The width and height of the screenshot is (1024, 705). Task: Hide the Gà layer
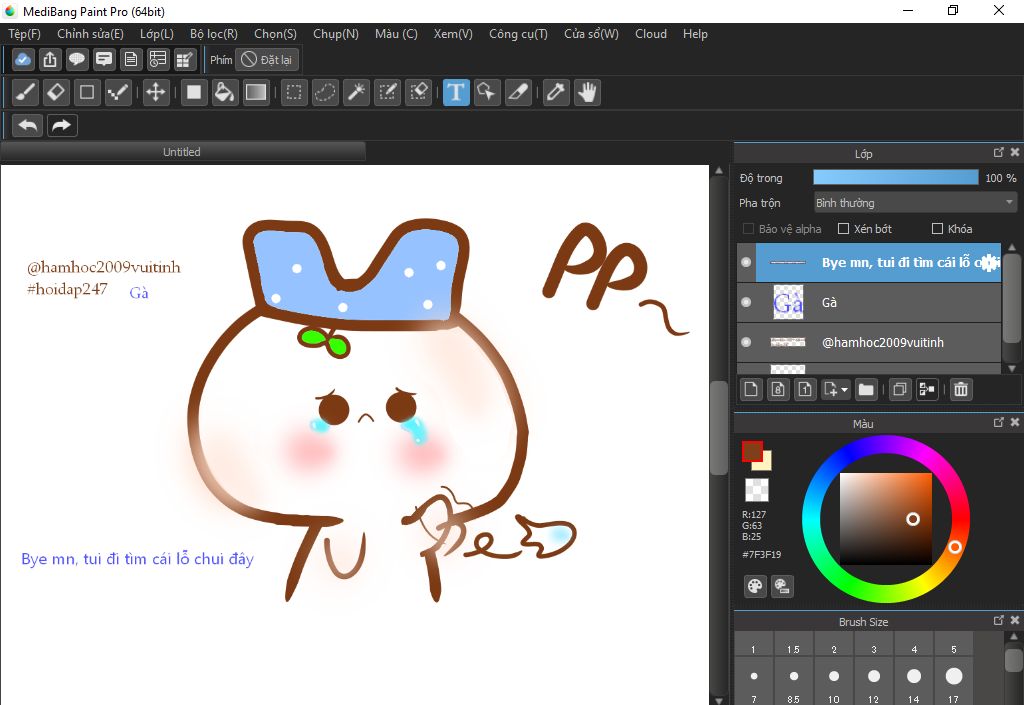(746, 302)
